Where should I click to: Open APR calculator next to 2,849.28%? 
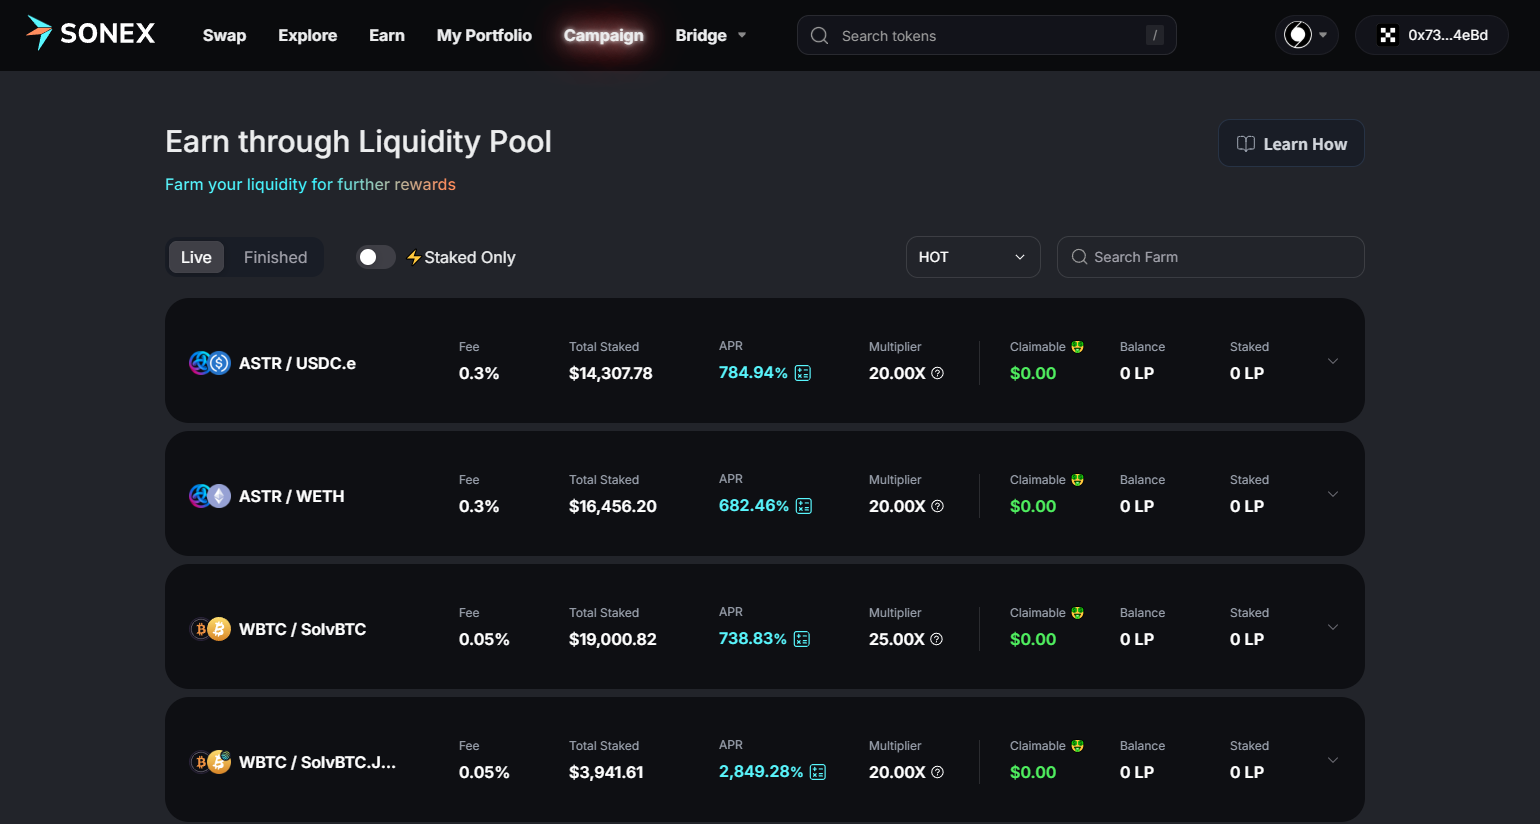click(818, 772)
